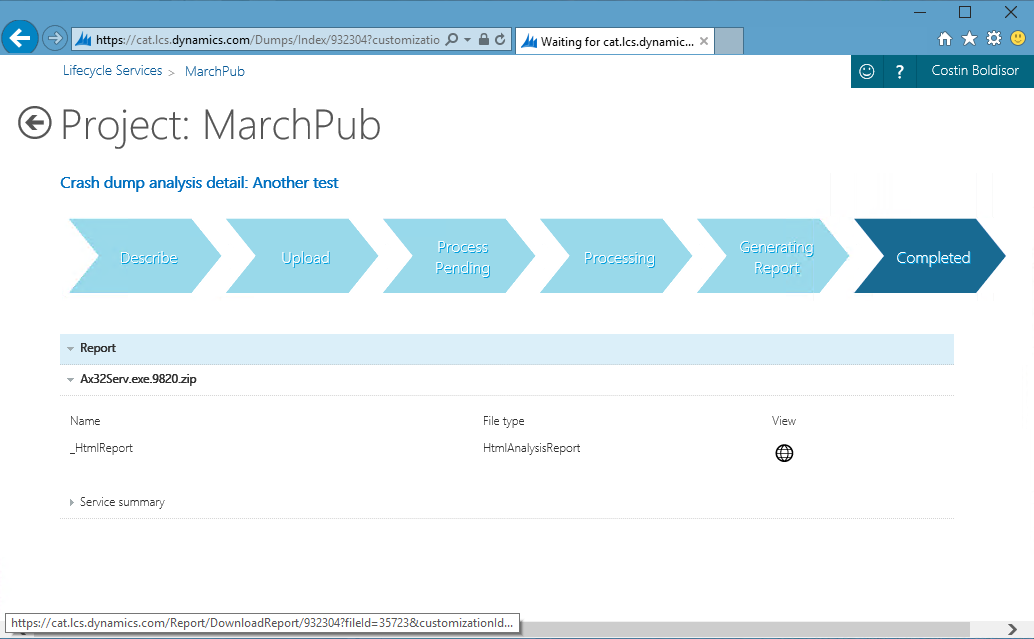Open the help question mark icon

(900, 72)
